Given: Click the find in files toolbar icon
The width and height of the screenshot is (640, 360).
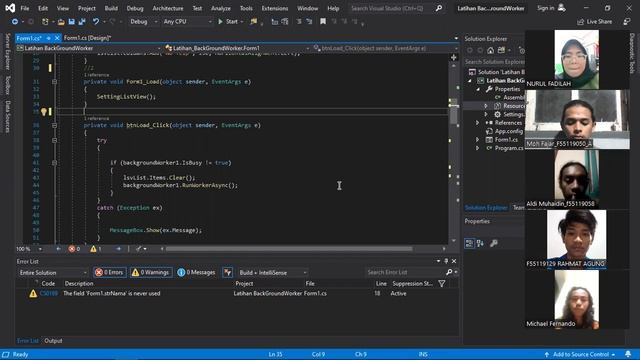Looking at the screenshot, I should [253, 22].
